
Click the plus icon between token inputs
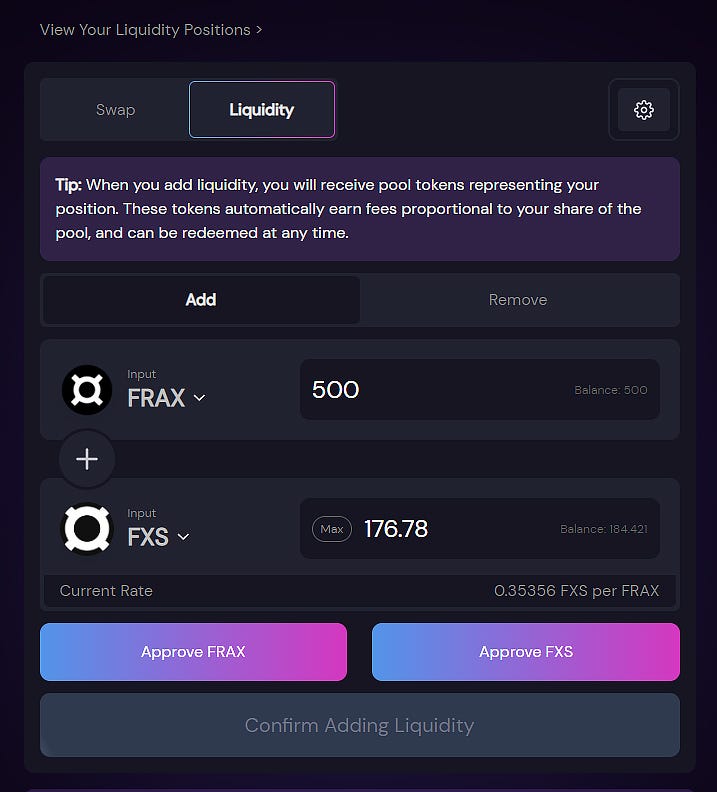tap(87, 459)
